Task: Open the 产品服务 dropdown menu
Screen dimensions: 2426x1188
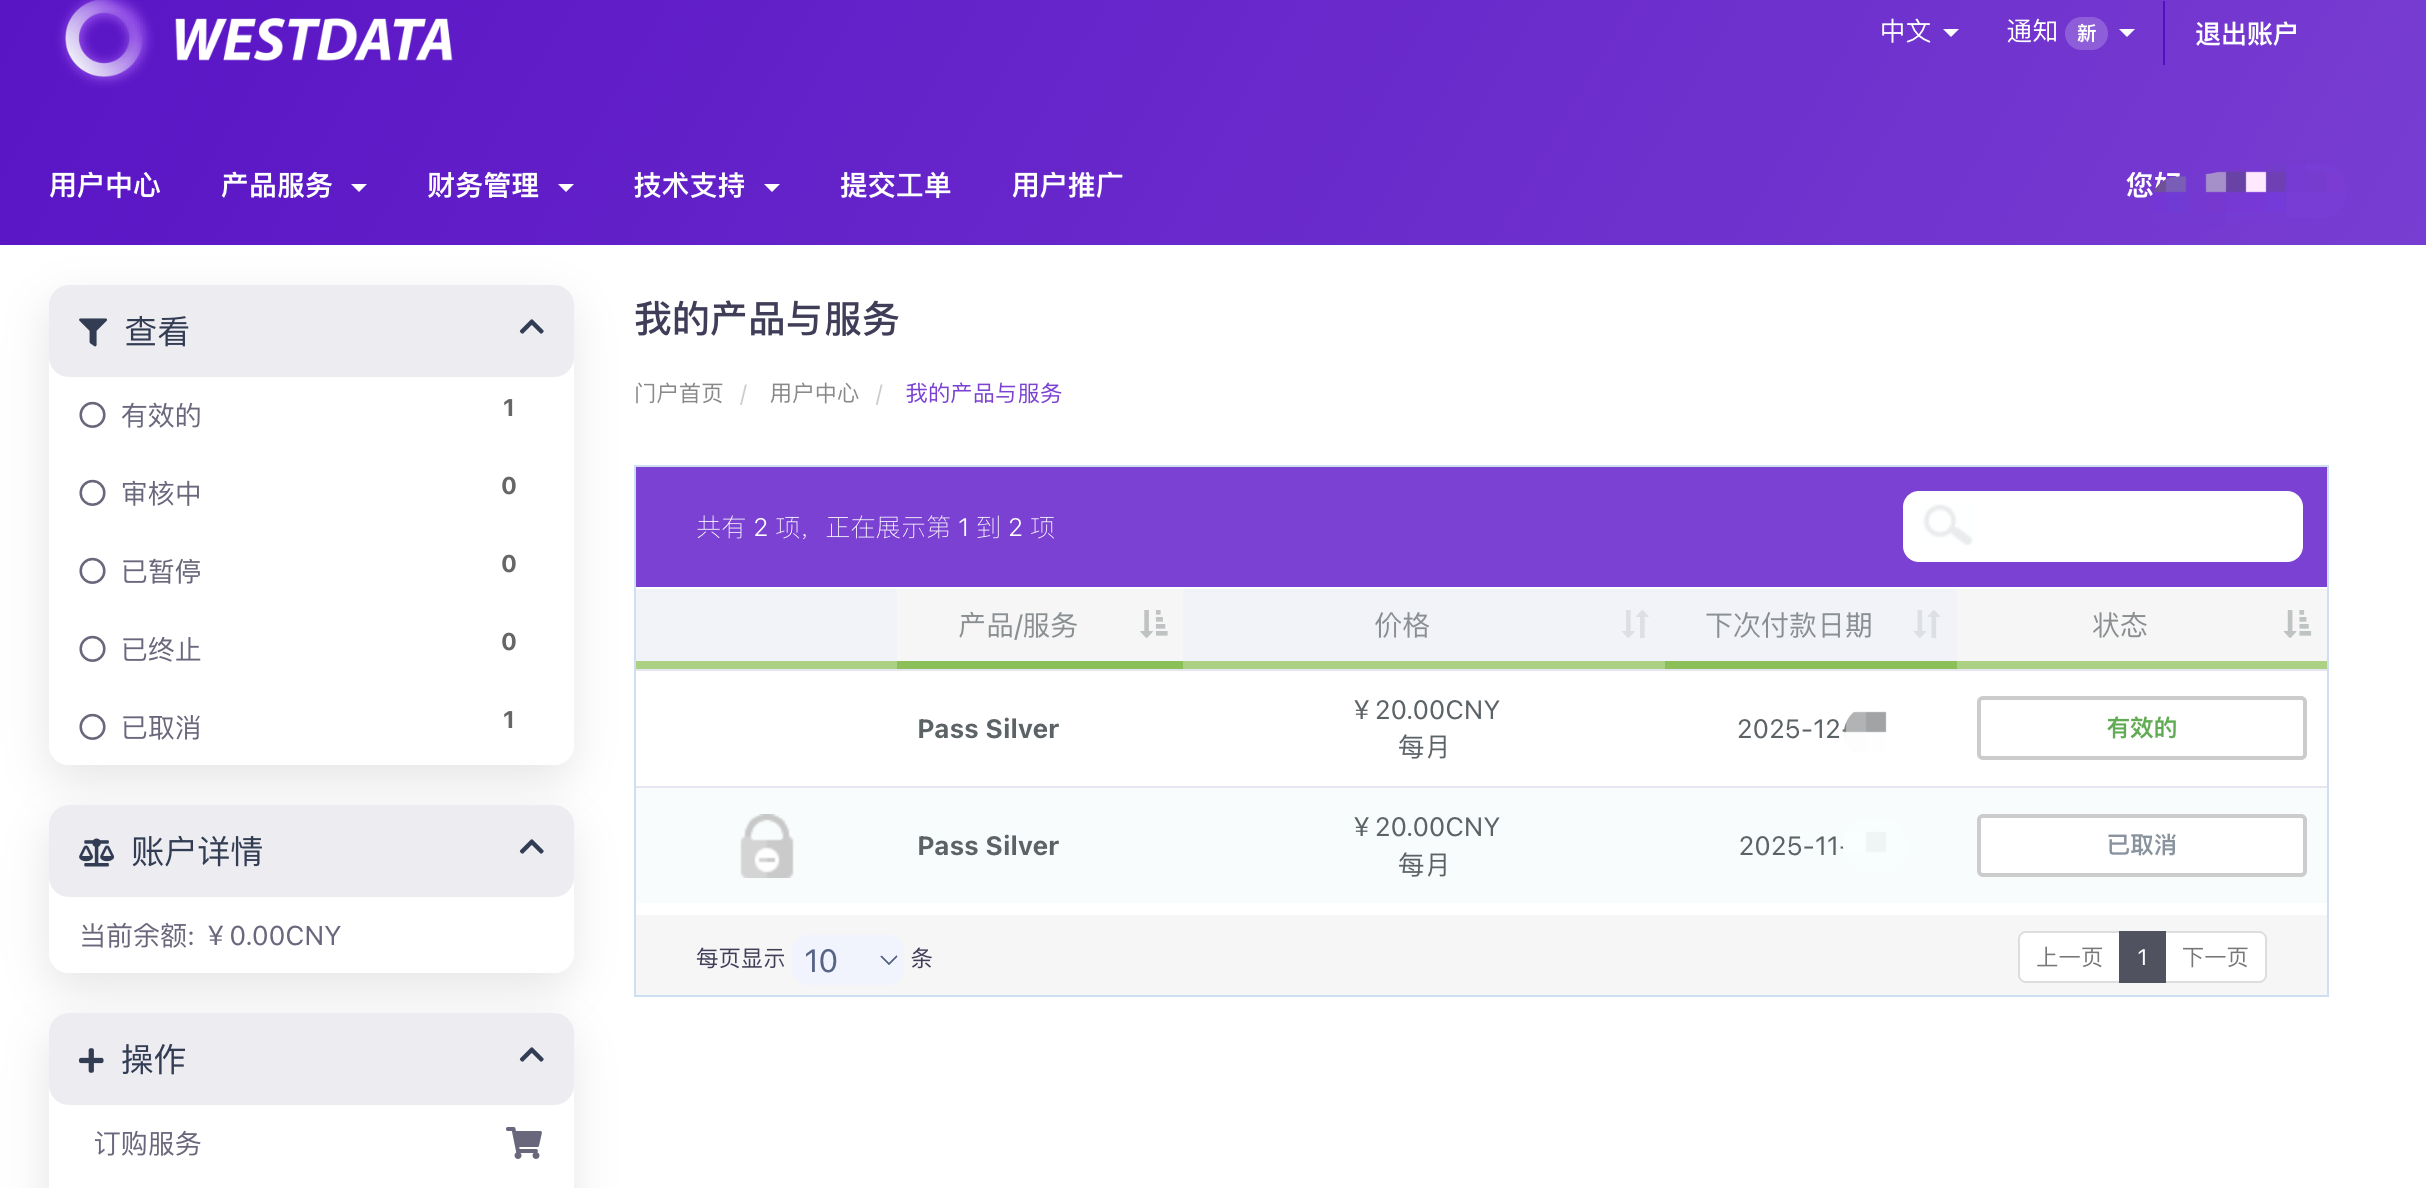Action: point(293,185)
